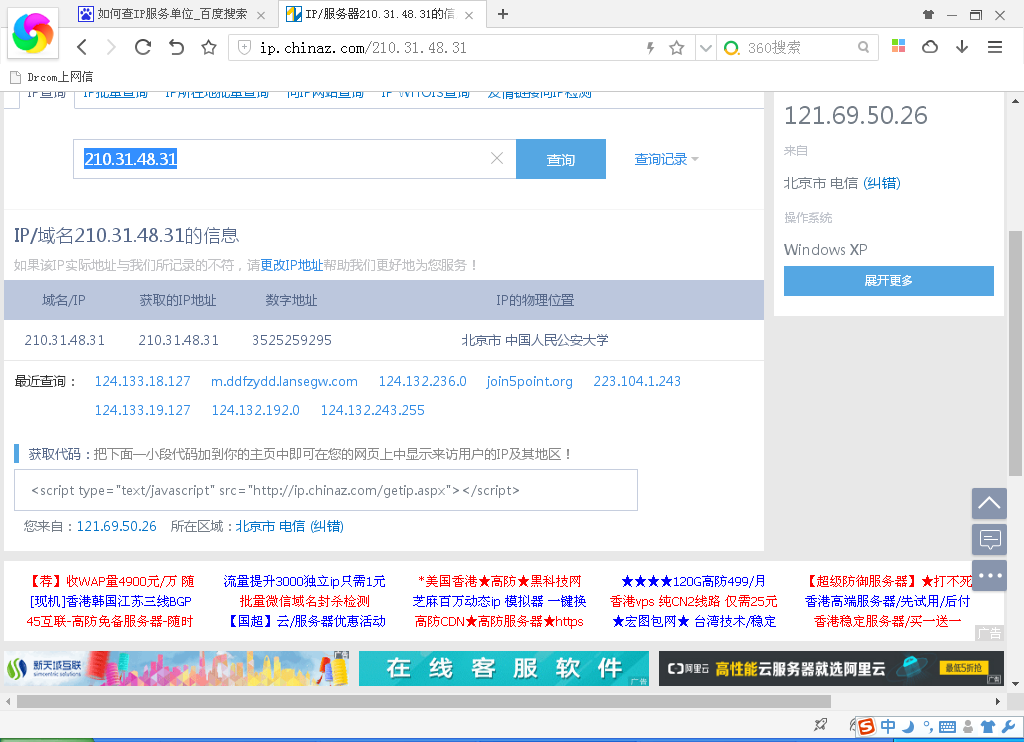Click the favorites star next to the undo icon
Screen dimensions: 1024x742
(209, 47)
